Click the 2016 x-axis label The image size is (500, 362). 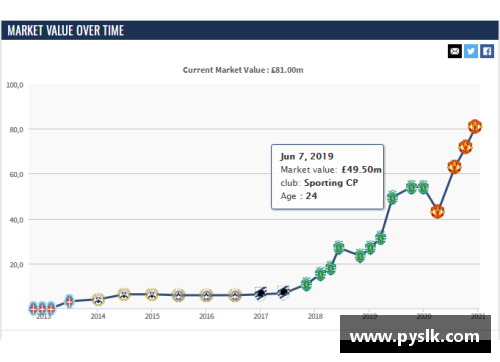(x=207, y=316)
